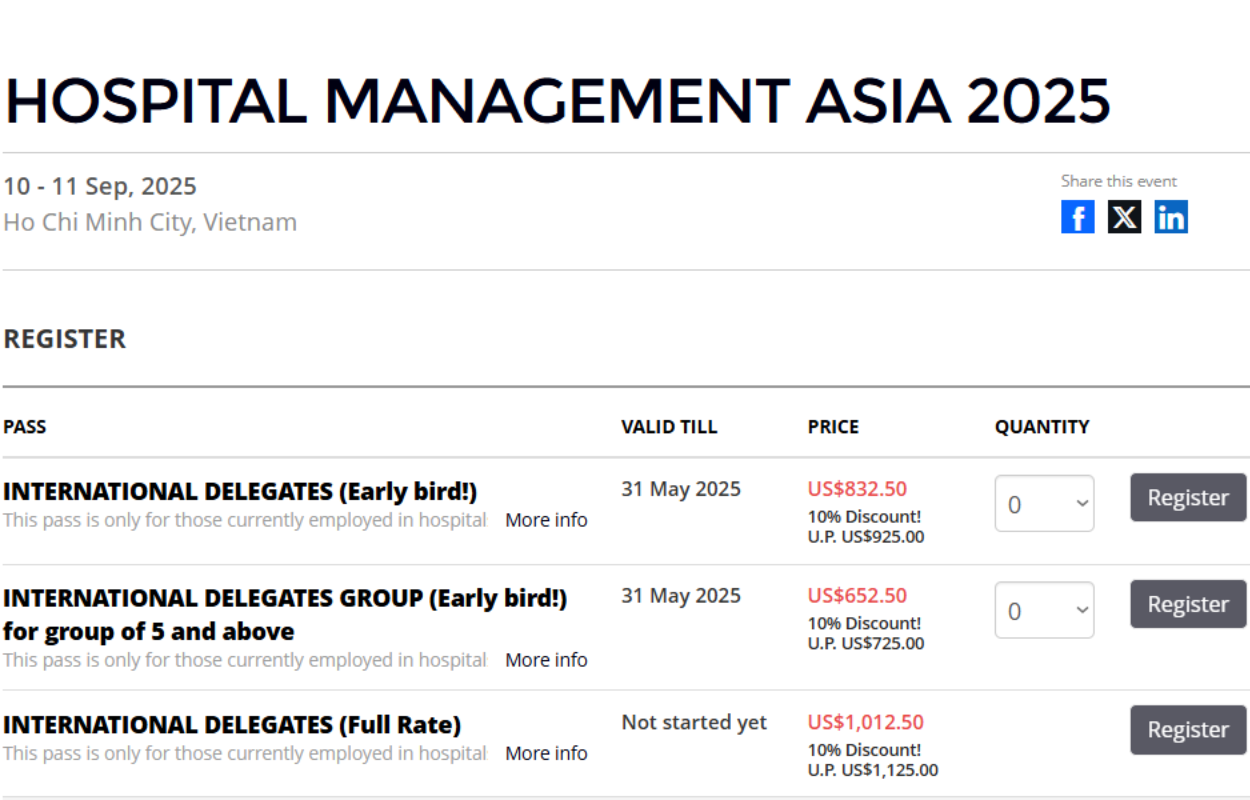Select the event date 10 - 11 Sep, 2025
Image resolution: width=1250 pixels, height=800 pixels.
(x=100, y=186)
